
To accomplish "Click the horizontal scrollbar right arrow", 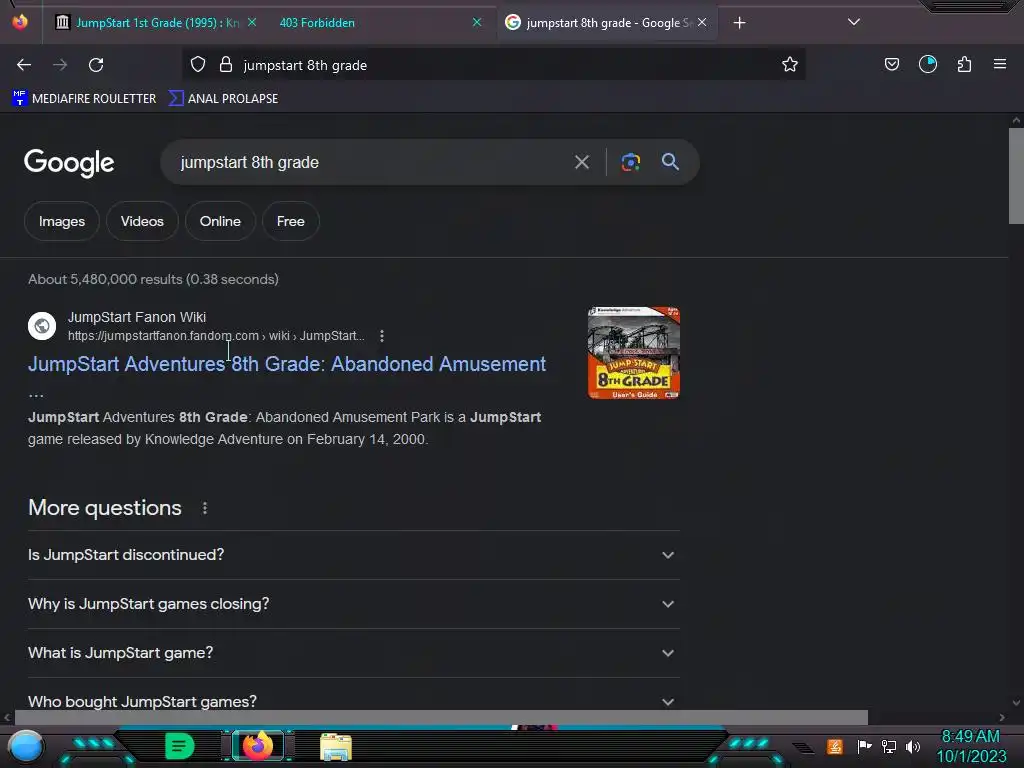I will click(1002, 717).
